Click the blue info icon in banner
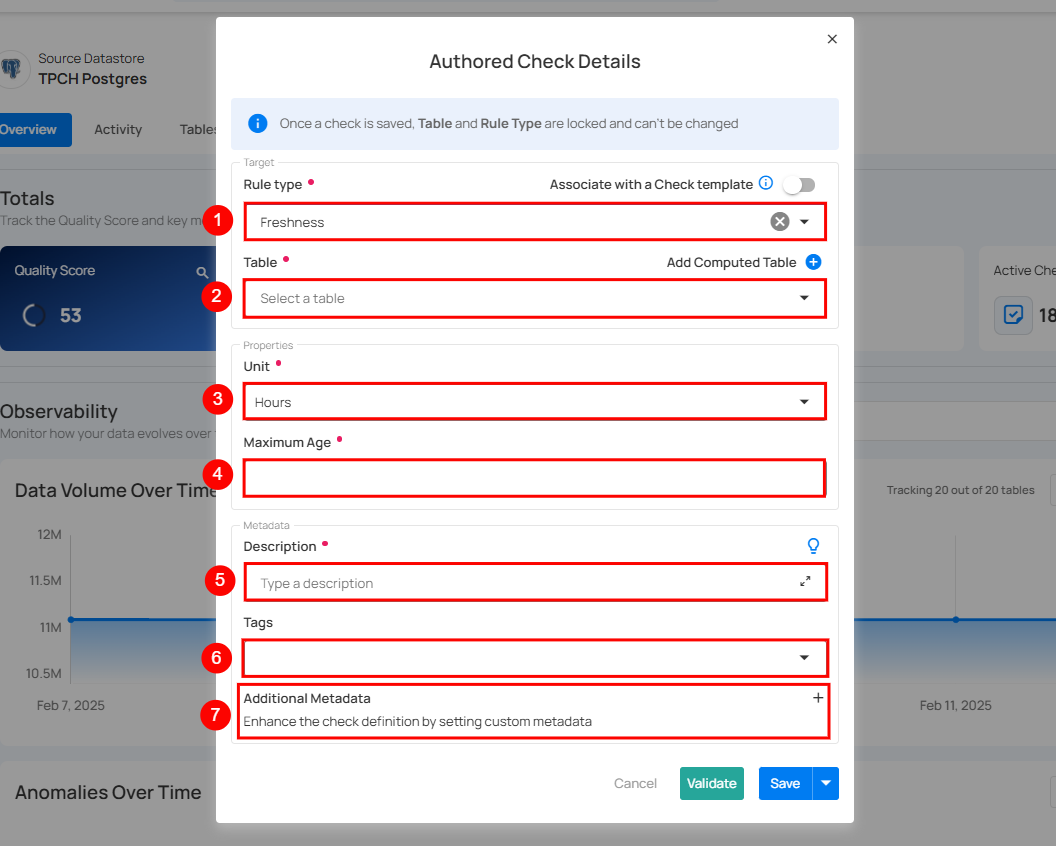Screen dimensions: 1056x846 pos(258,124)
